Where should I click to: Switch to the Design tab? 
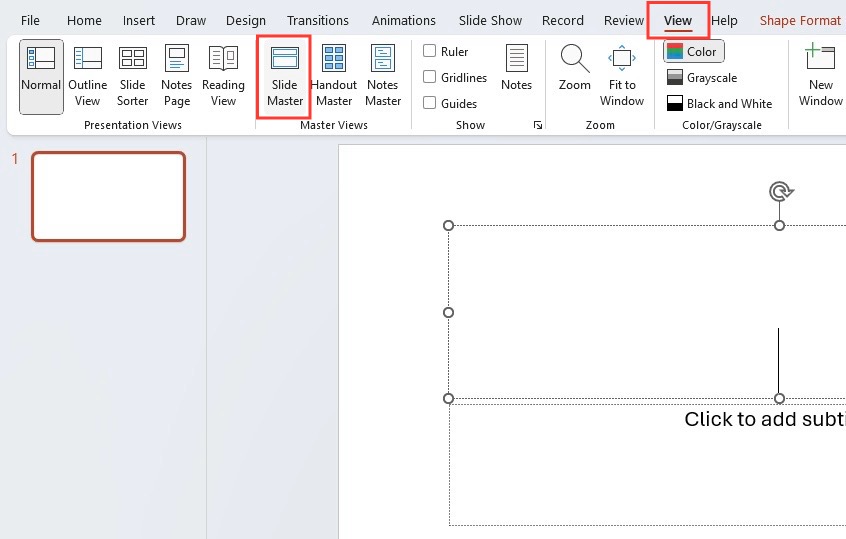tap(245, 21)
